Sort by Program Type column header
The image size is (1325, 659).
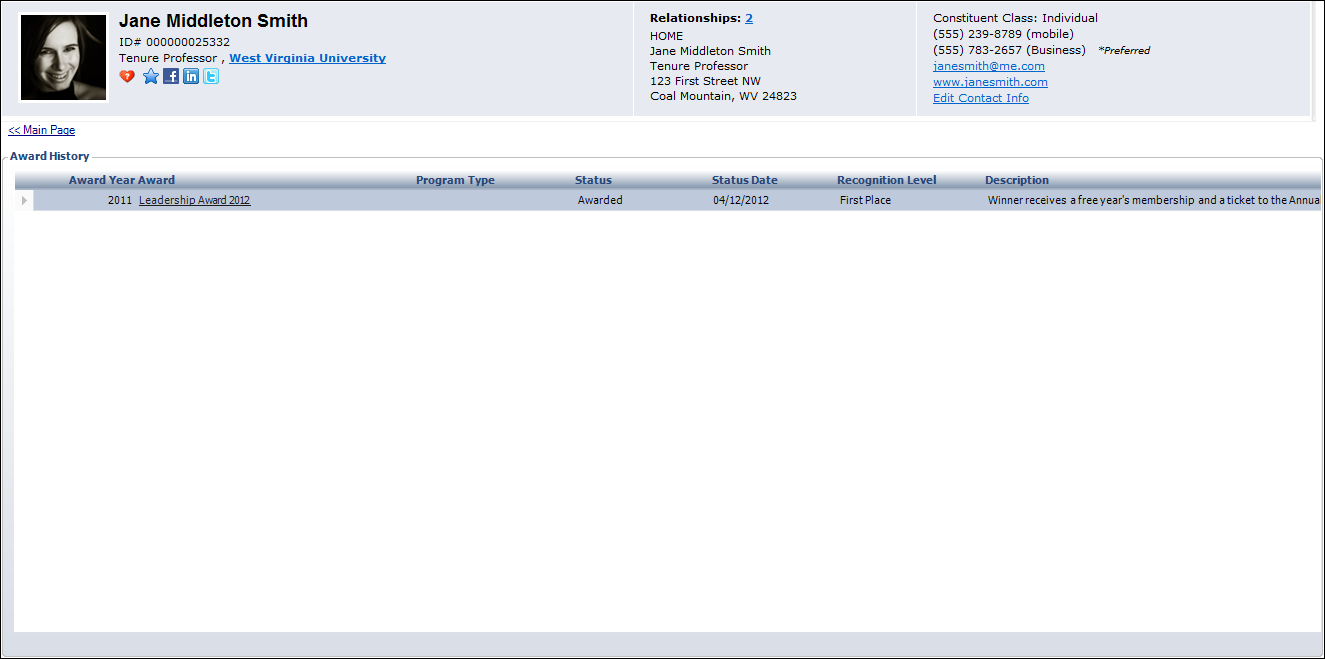click(x=455, y=180)
